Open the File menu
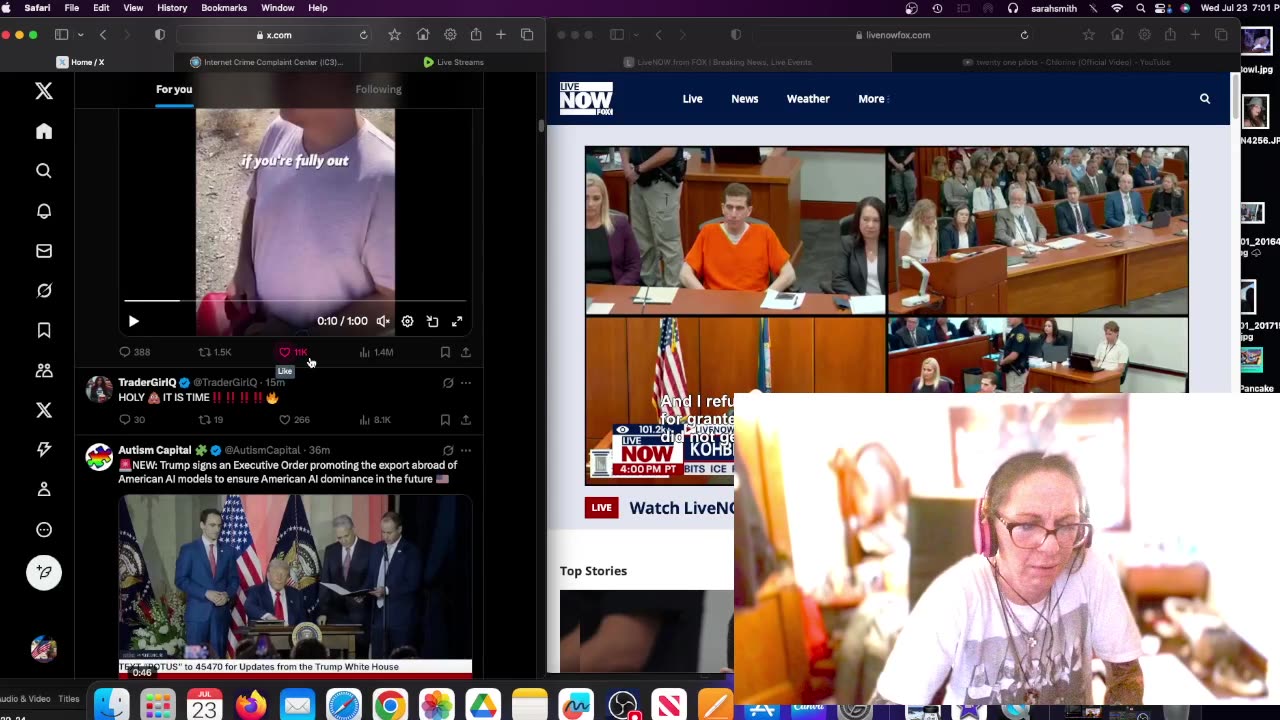This screenshot has height=720, width=1280. click(72, 8)
